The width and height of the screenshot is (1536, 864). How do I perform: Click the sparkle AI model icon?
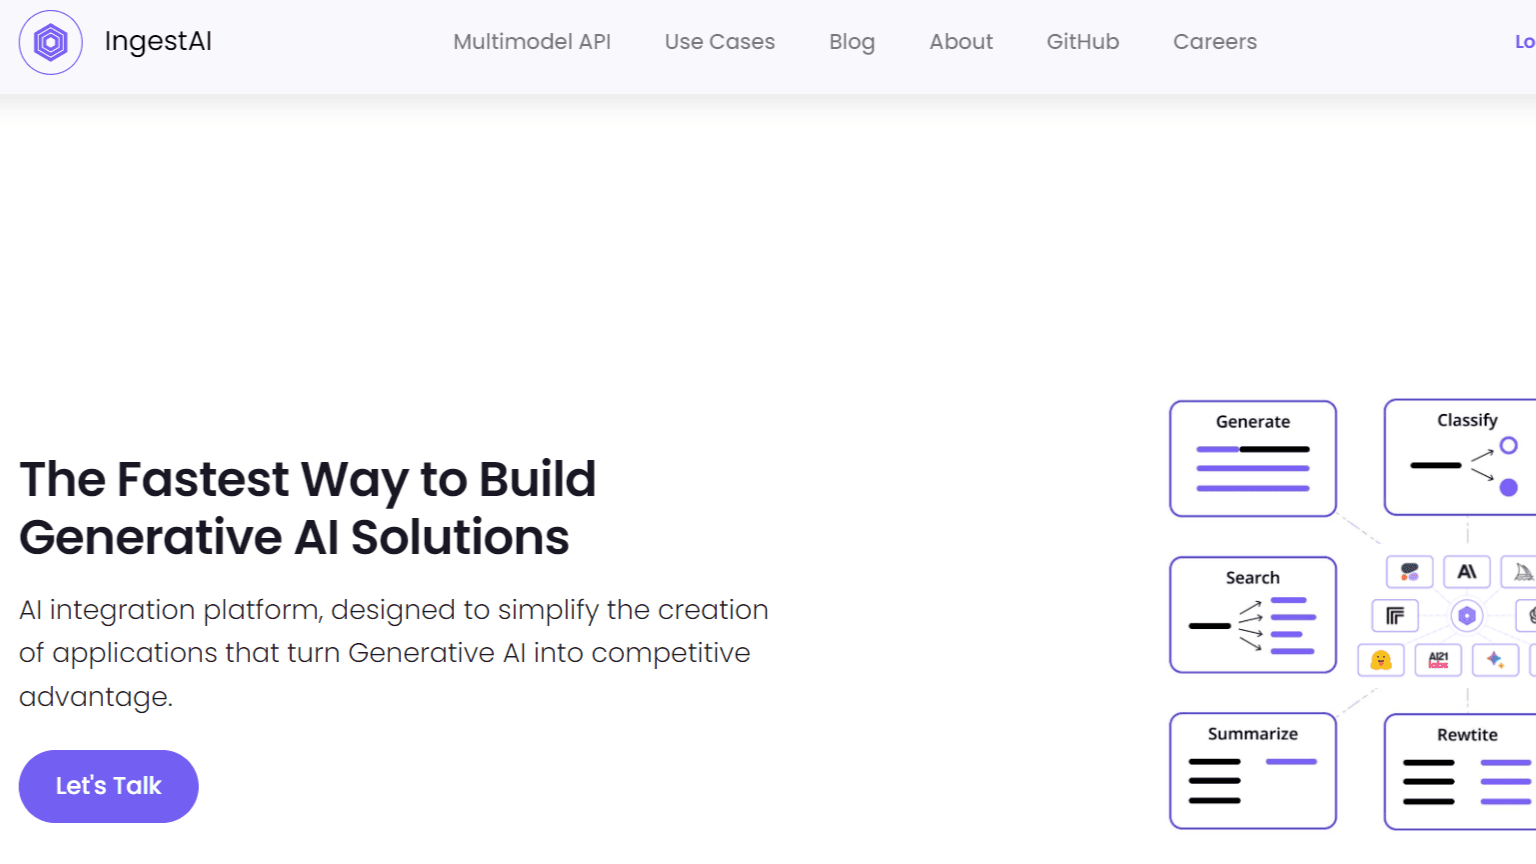1494,660
